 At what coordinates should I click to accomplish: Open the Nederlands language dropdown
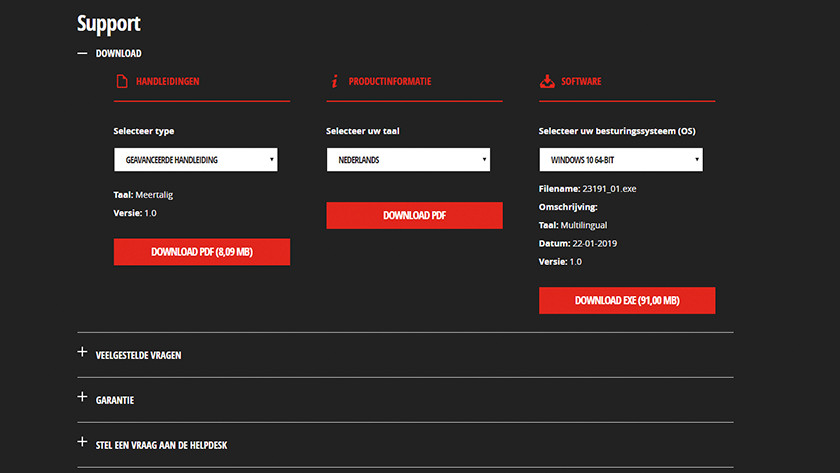pos(408,160)
